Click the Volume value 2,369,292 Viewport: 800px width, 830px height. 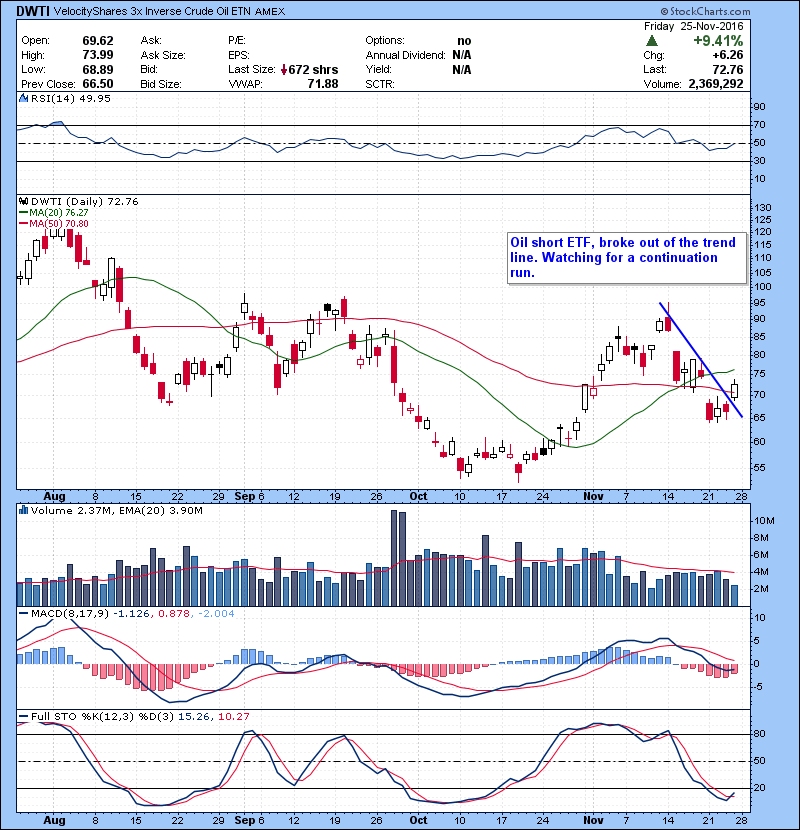[x=716, y=84]
